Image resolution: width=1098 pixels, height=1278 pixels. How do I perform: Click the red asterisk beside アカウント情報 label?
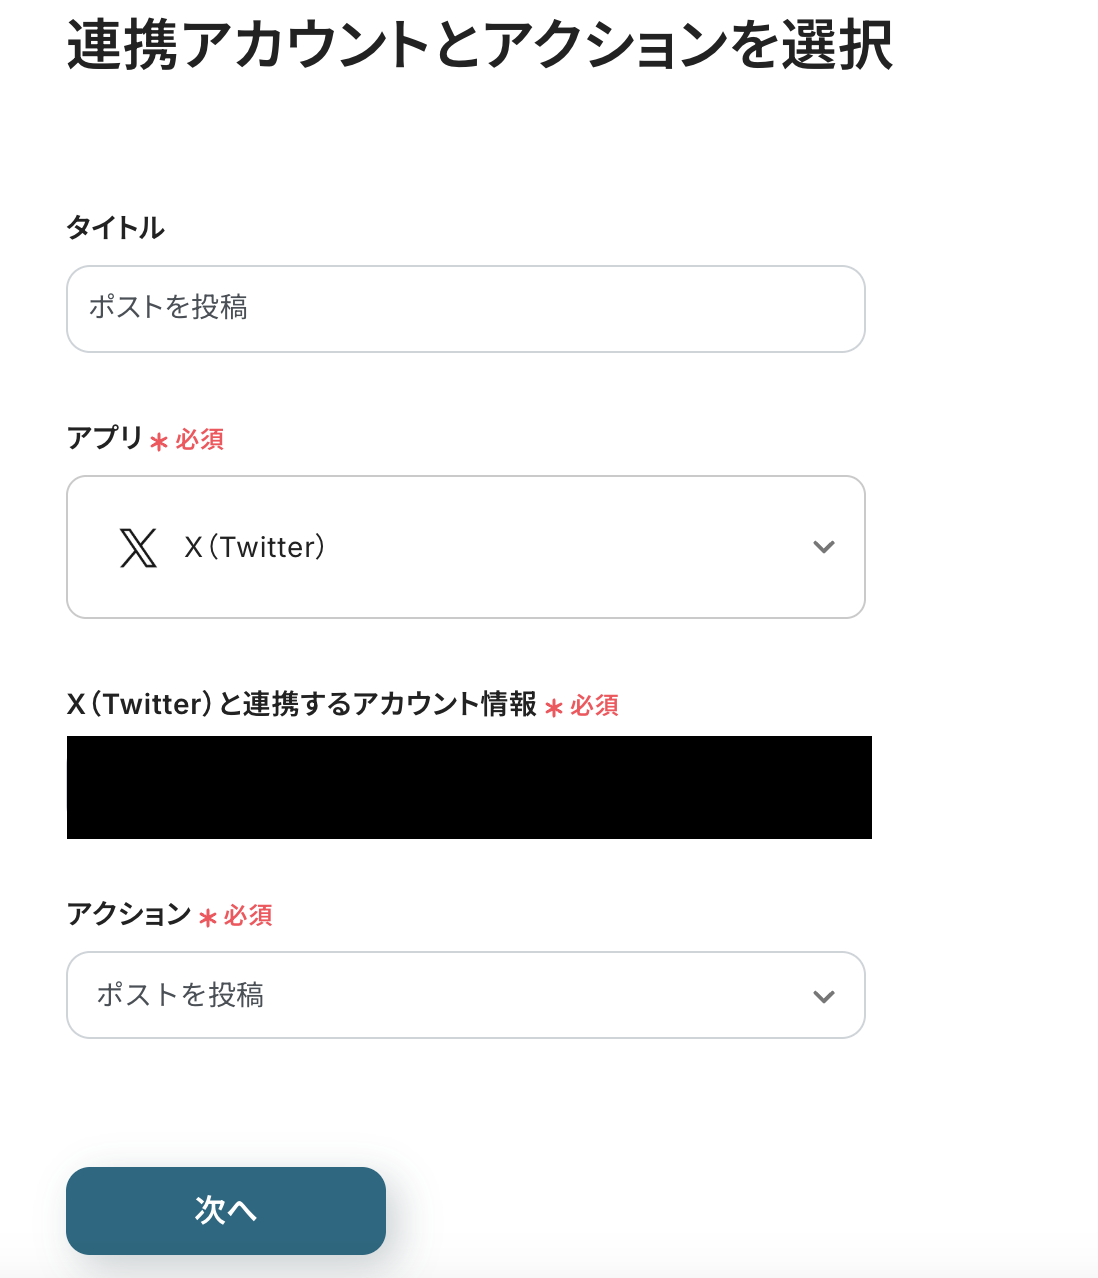coord(554,707)
